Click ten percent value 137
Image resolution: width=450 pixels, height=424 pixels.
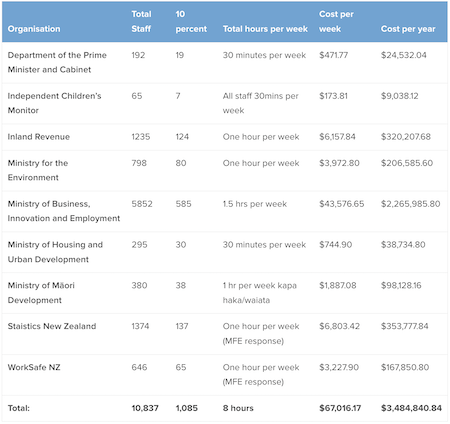(x=182, y=326)
